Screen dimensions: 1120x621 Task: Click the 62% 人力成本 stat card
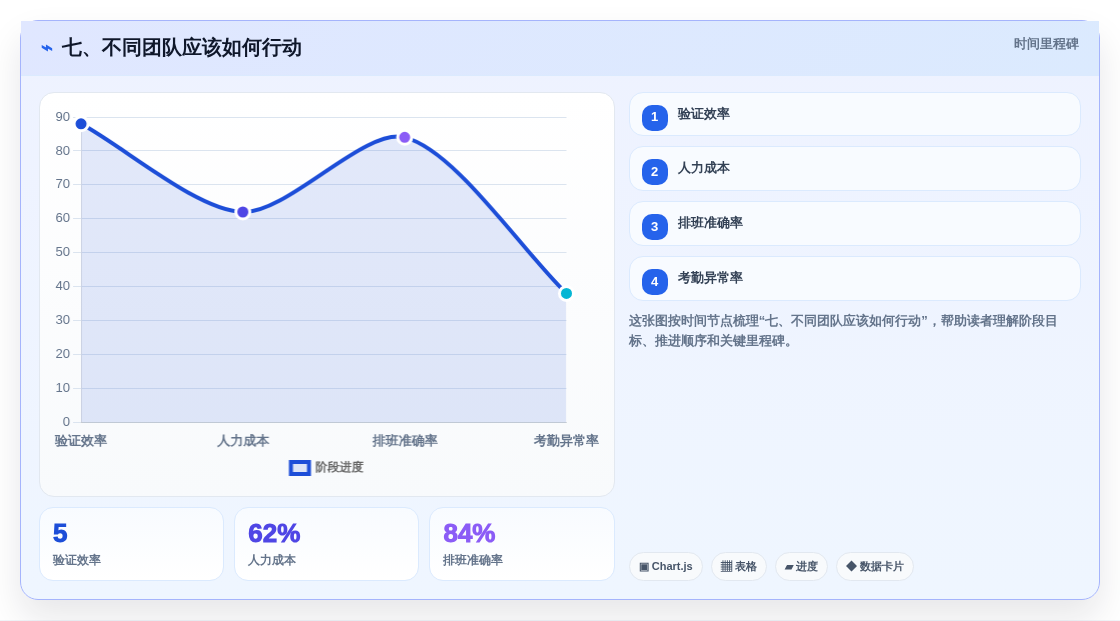[x=326, y=544]
